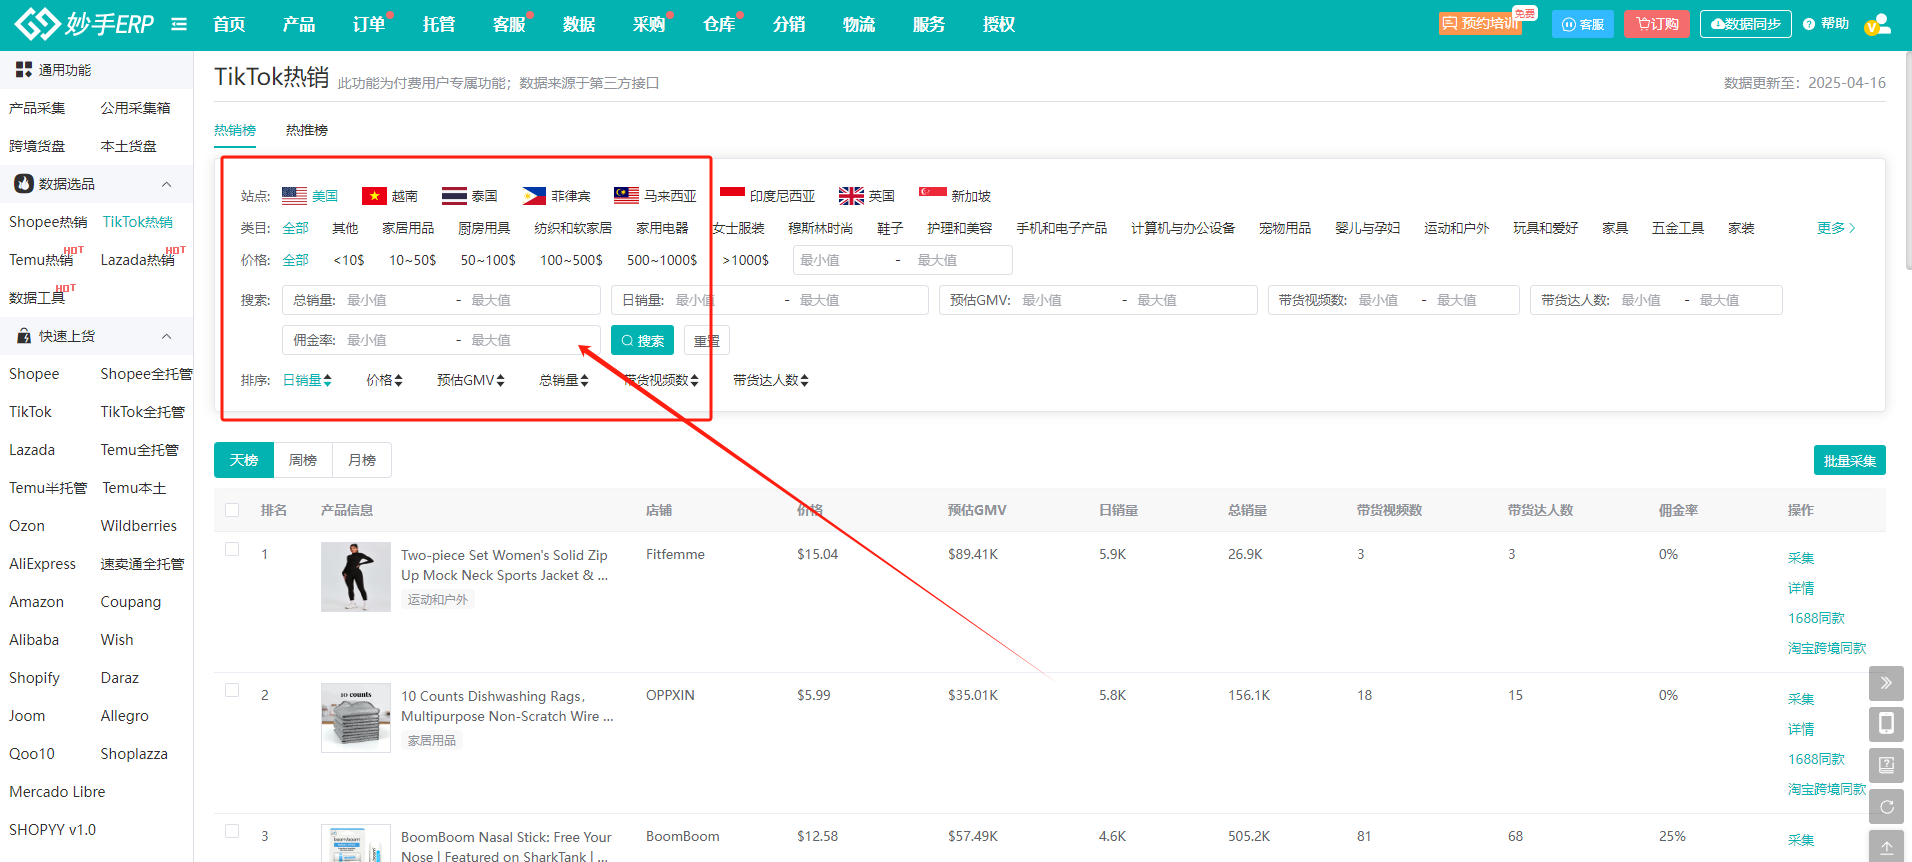Select the Thailand flag site
Image resolution: width=1912 pixels, height=862 pixels.
coord(454,195)
